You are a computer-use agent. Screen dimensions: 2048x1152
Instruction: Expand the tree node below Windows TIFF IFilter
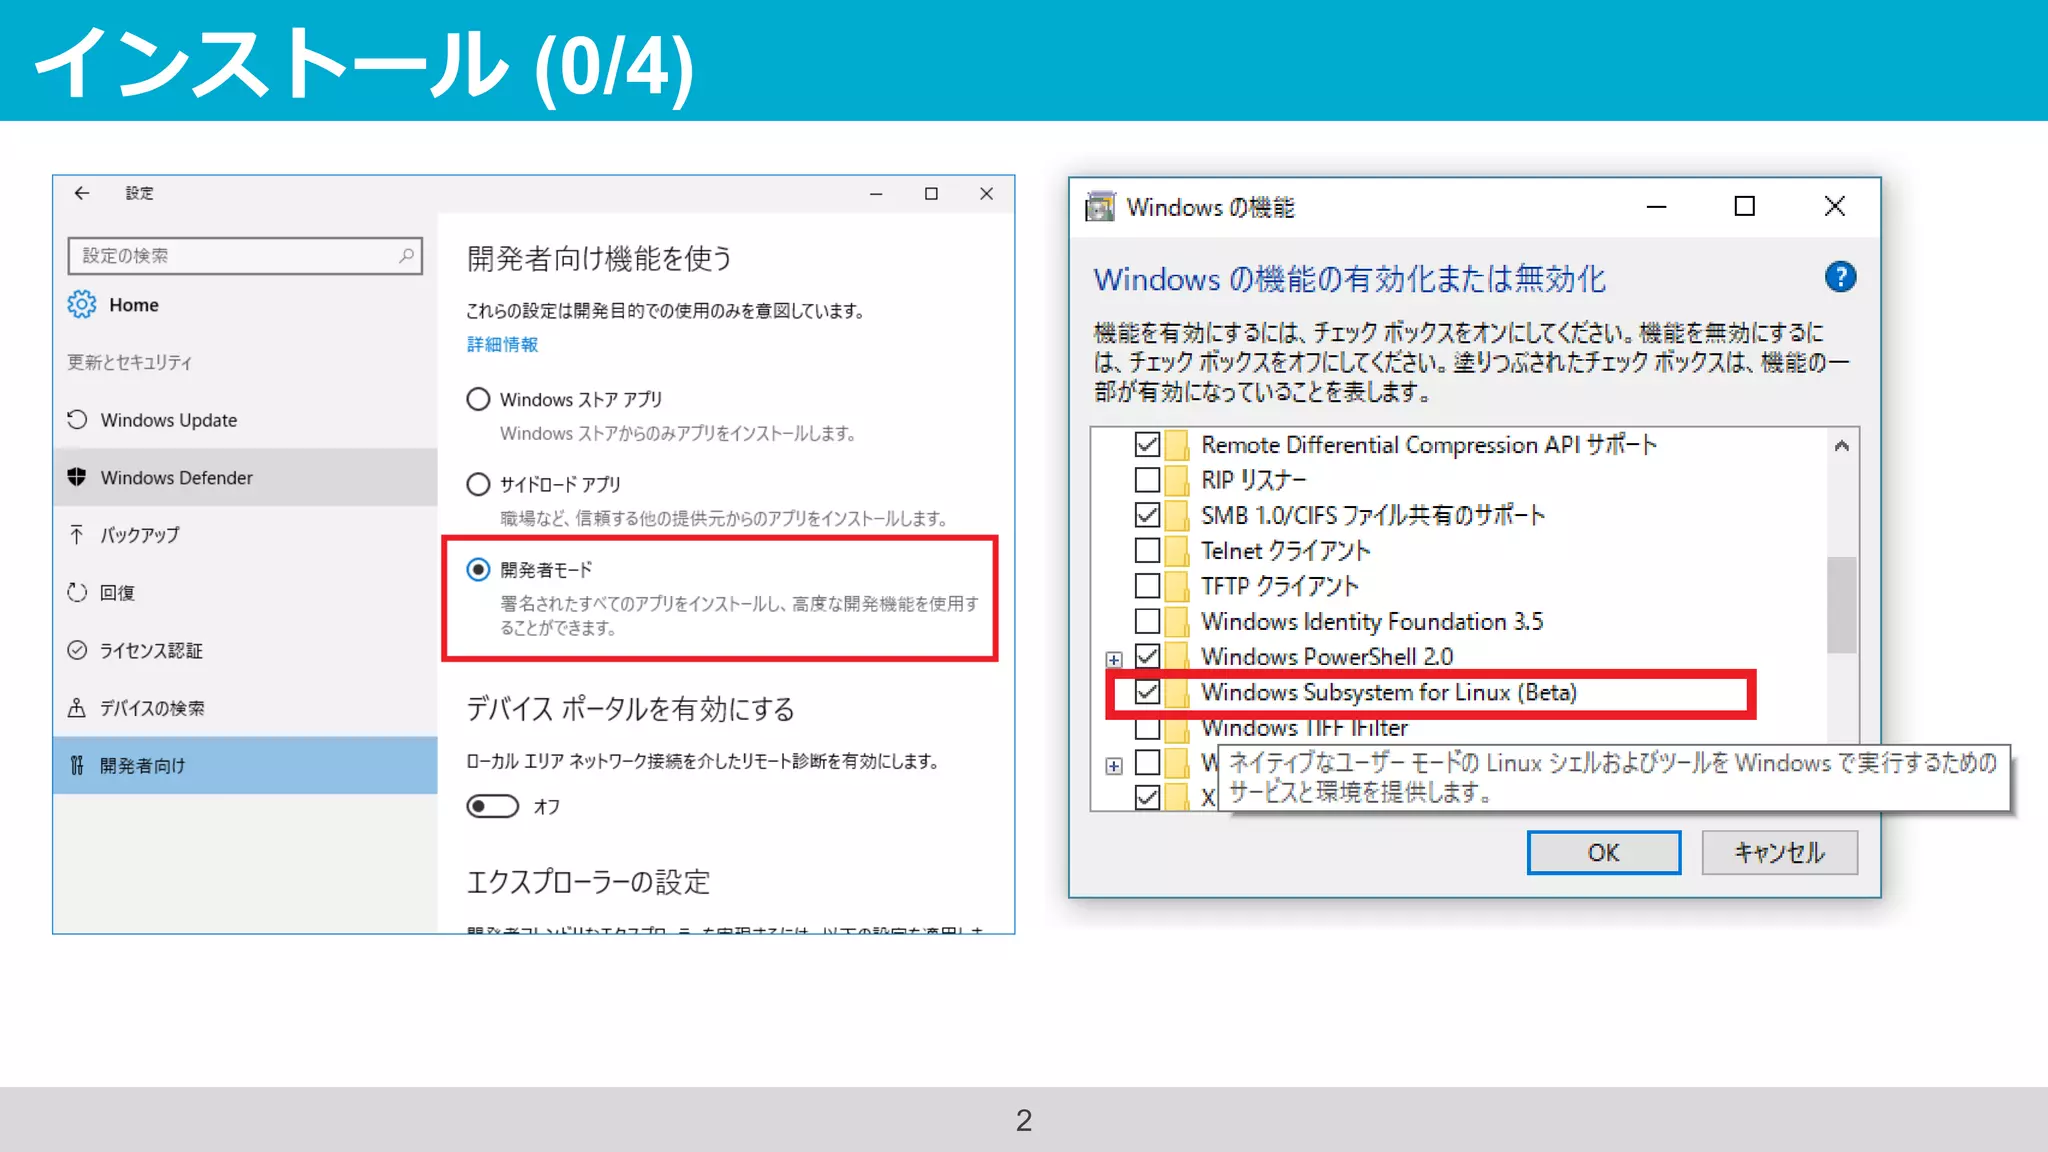1114,766
